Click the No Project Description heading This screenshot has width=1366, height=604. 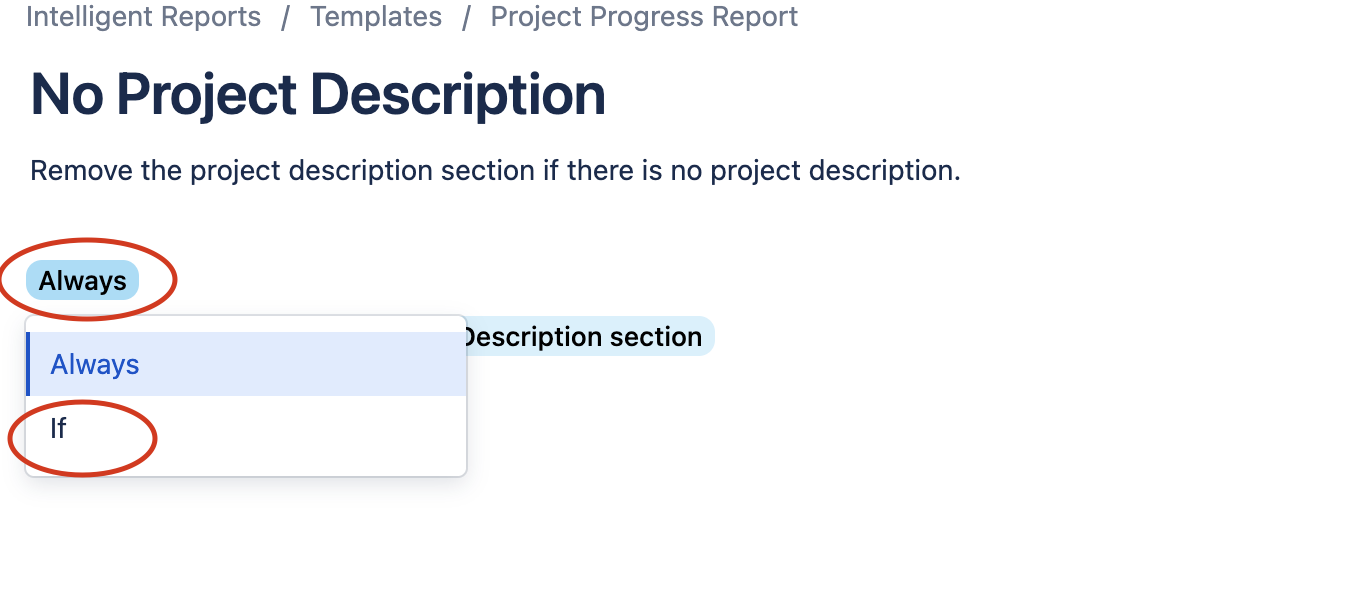(318, 93)
